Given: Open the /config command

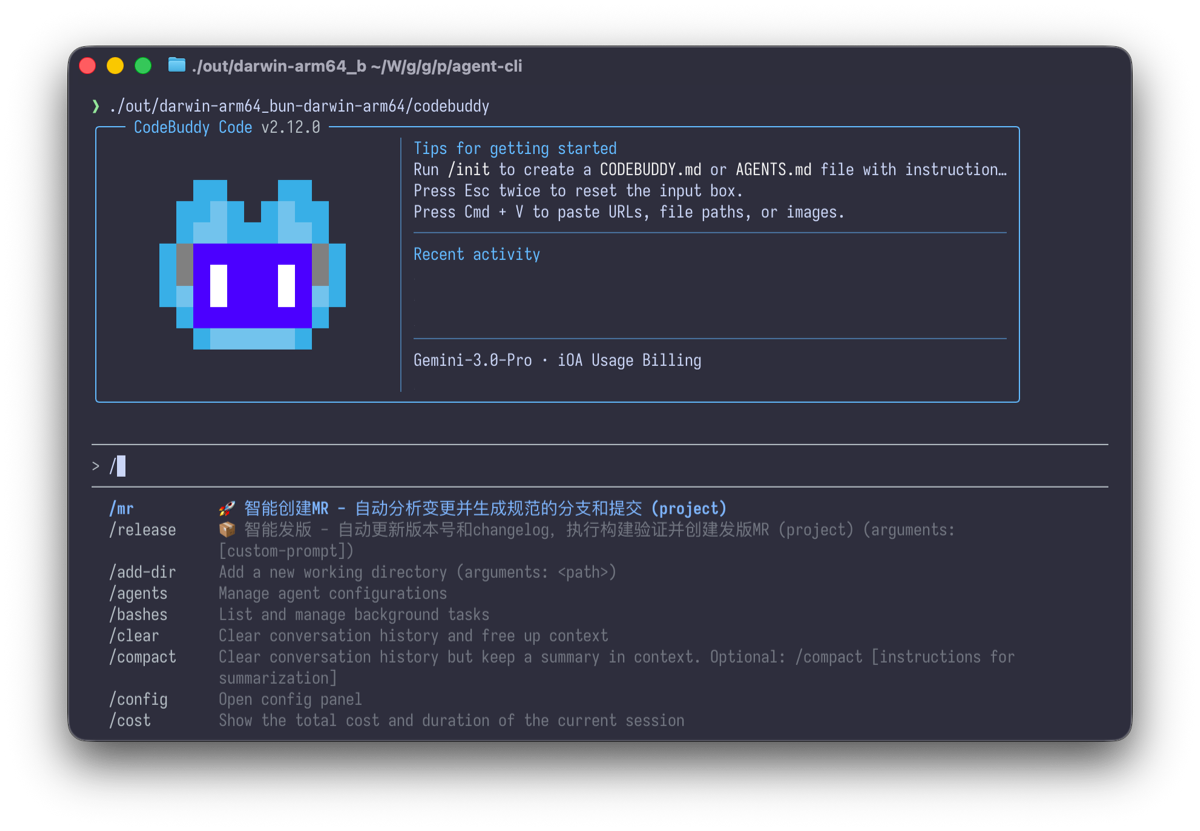Looking at the screenshot, I should 138,699.
